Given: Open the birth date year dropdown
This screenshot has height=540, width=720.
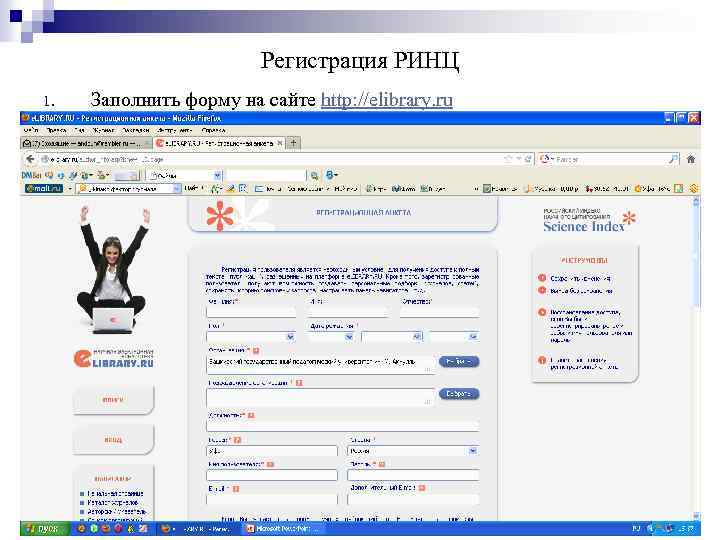Looking at the screenshot, I should pos(473,337).
